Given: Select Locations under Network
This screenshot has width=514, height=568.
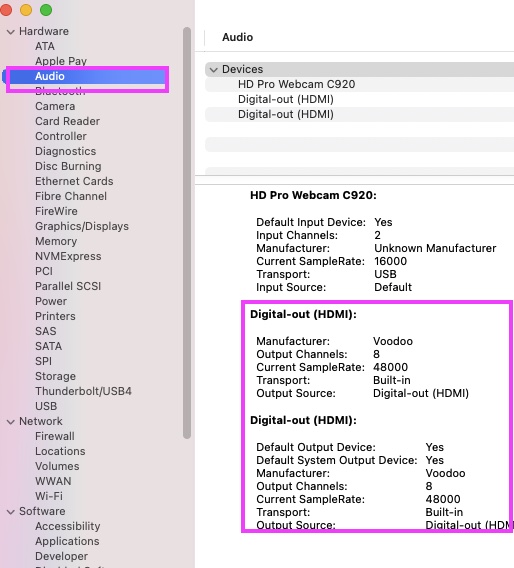Looking at the screenshot, I should point(60,451).
